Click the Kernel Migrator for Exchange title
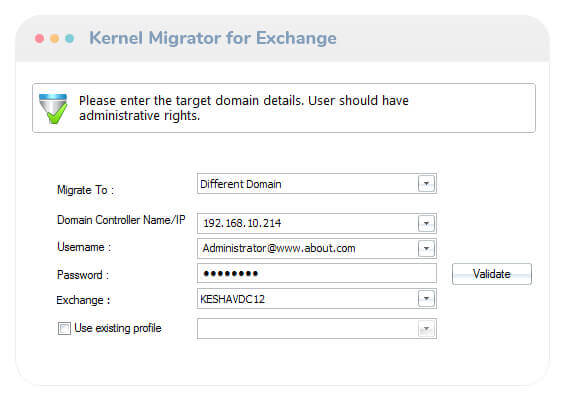Image resolution: width=565 pixels, height=401 pixels. [x=213, y=38]
